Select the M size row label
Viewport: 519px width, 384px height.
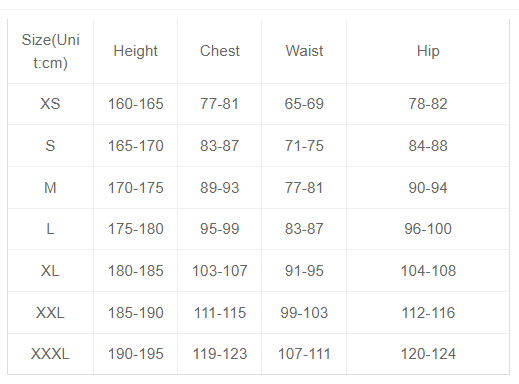[x=50, y=188]
